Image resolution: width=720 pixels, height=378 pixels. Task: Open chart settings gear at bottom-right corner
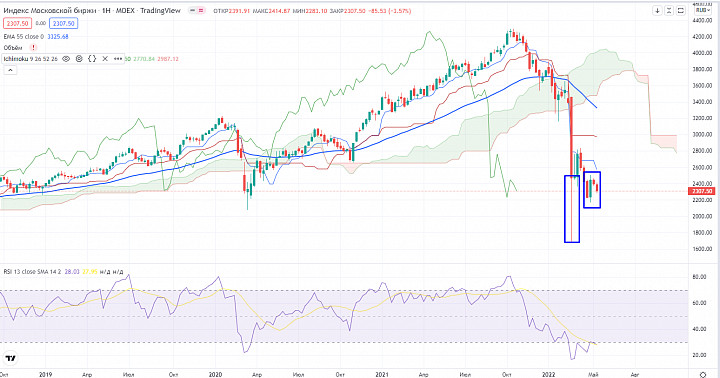(x=703, y=374)
